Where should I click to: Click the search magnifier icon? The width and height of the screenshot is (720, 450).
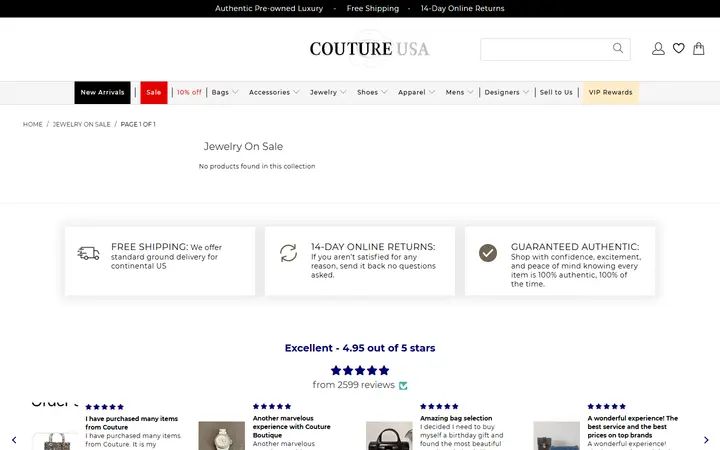pos(618,48)
